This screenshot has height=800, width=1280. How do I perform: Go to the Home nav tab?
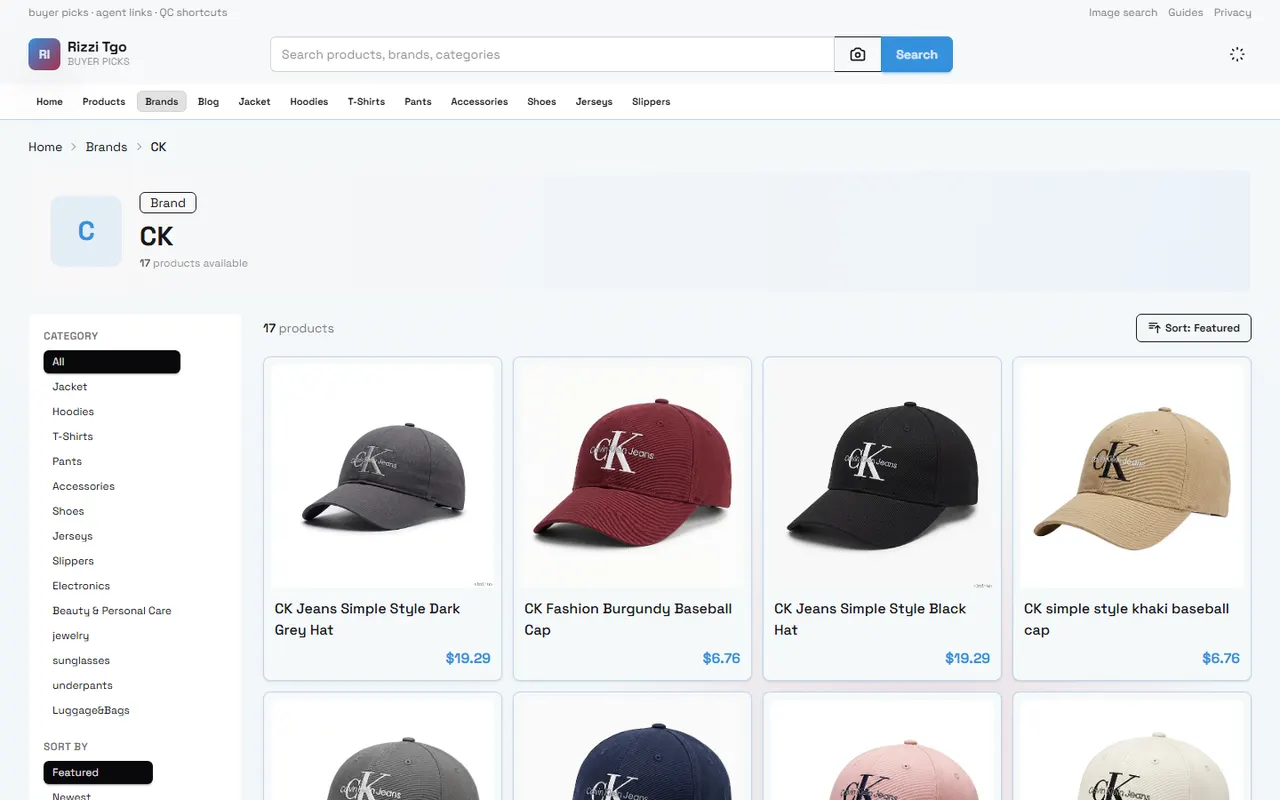[x=50, y=102]
